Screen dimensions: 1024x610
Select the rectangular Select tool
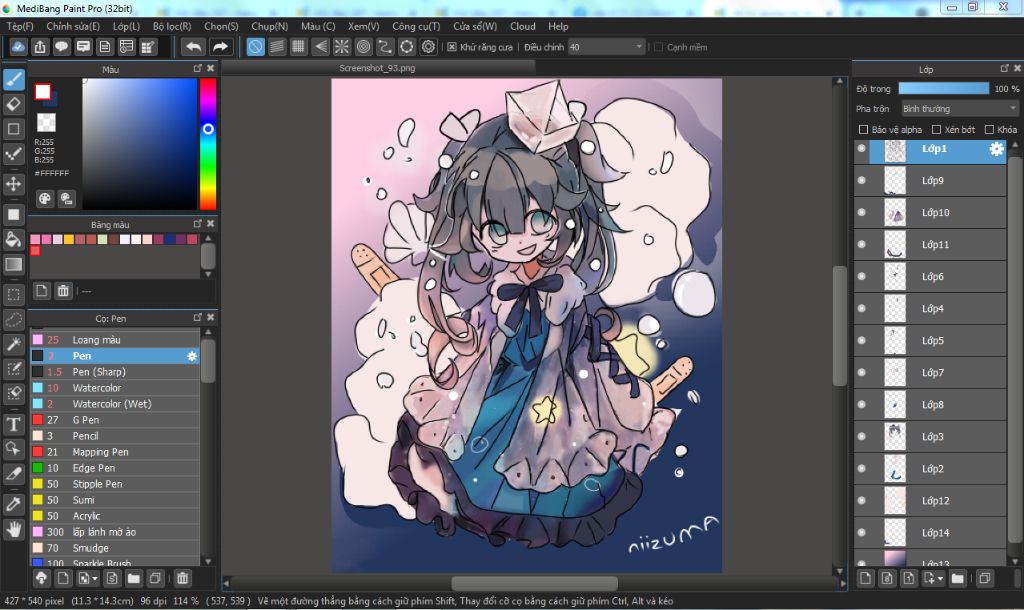coord(14,295)
